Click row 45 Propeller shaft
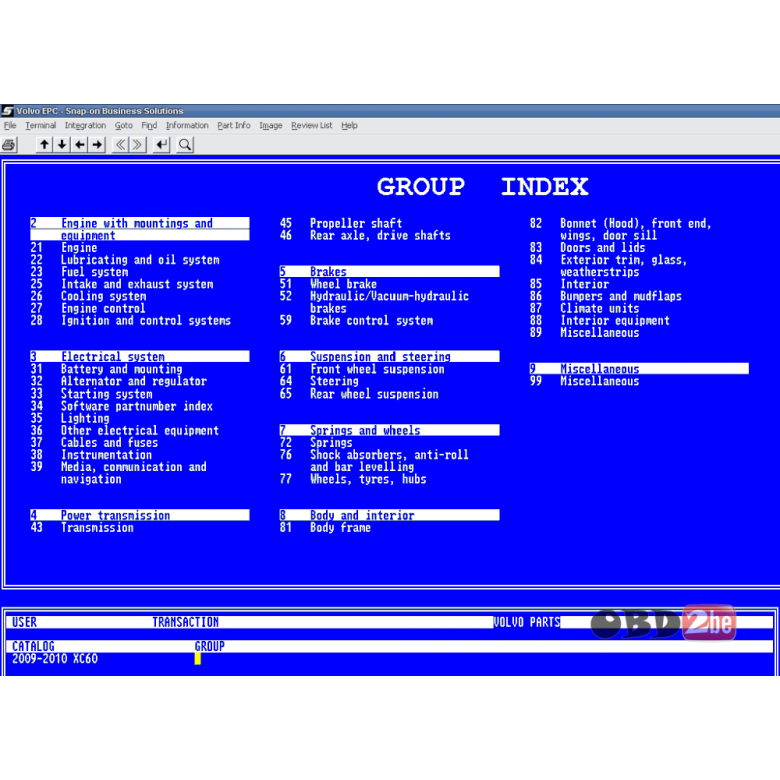 coord(341,223)
